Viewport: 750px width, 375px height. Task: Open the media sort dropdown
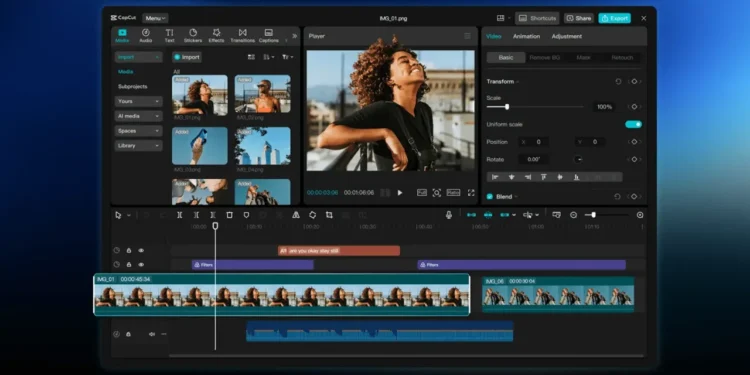pyautogui.click(x=269, y=57)
